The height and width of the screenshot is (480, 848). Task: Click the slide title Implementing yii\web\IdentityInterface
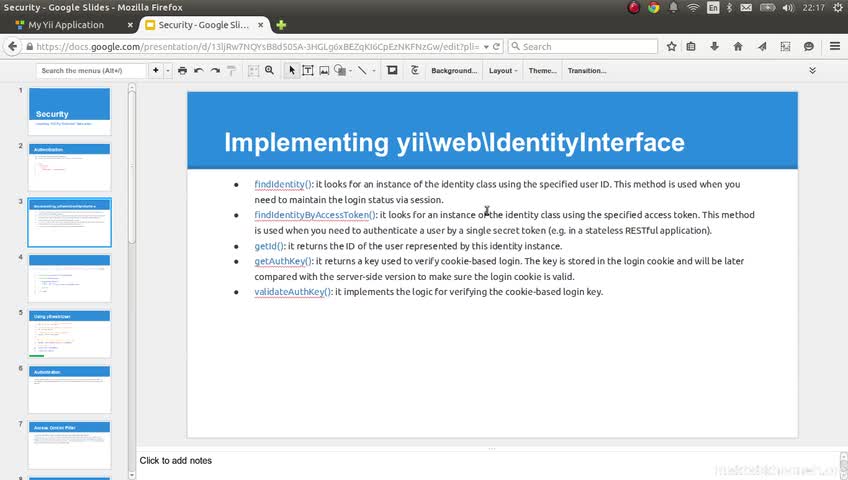pyautogui.click(x=454, y=143)
